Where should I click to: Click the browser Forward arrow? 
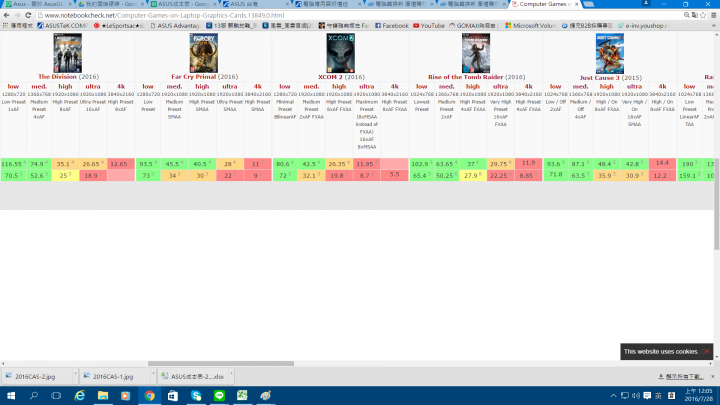click(x=17, y=15)
